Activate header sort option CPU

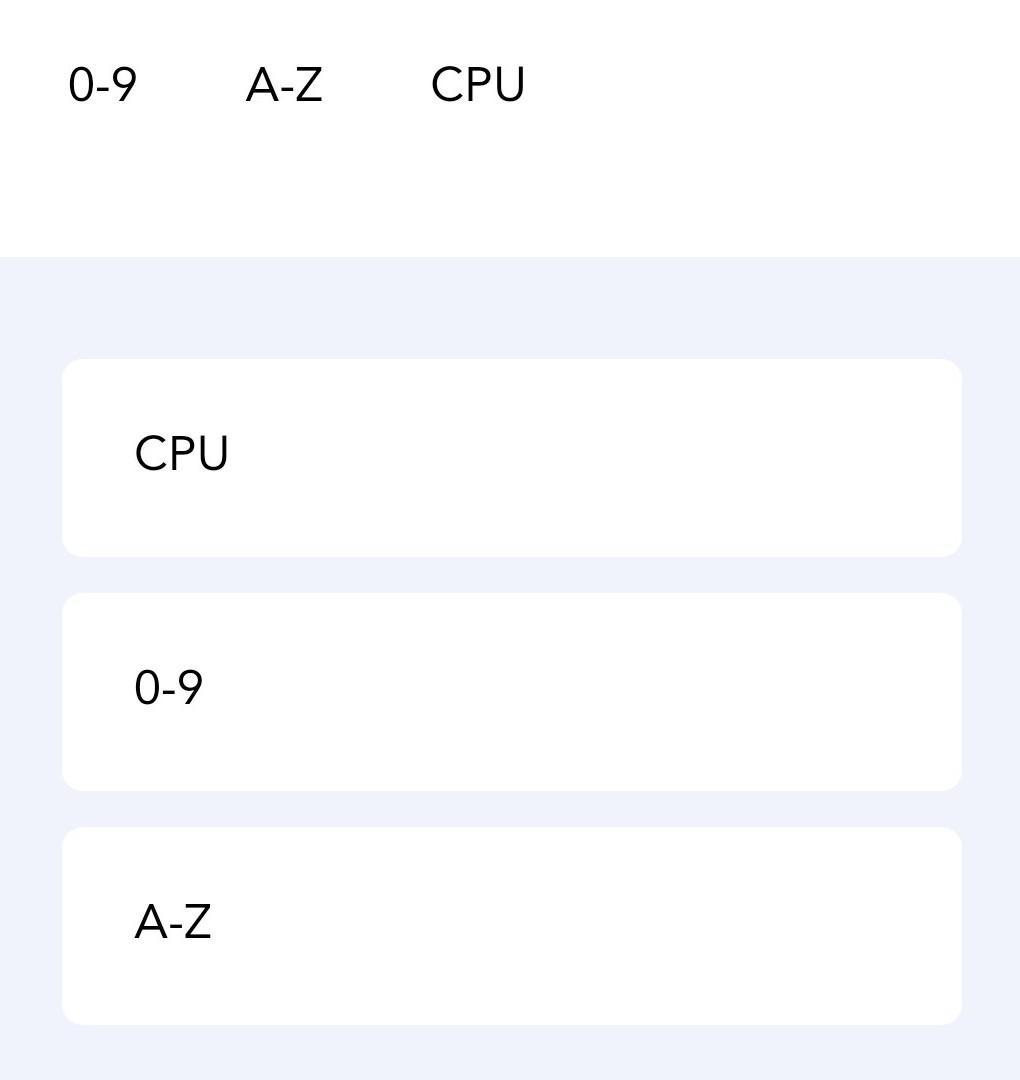click(x=478, y=85)
